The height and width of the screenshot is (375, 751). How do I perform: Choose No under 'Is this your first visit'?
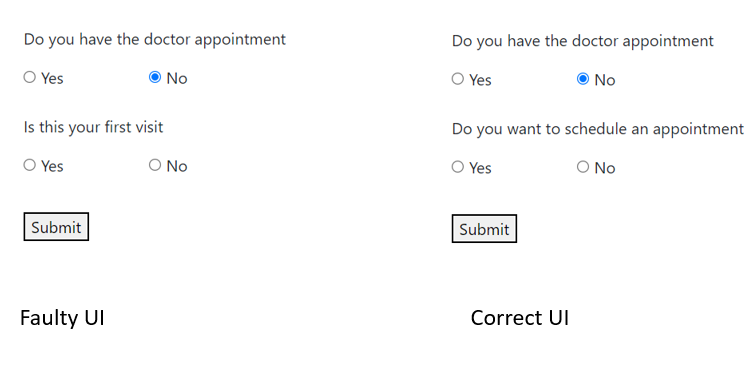155,165
